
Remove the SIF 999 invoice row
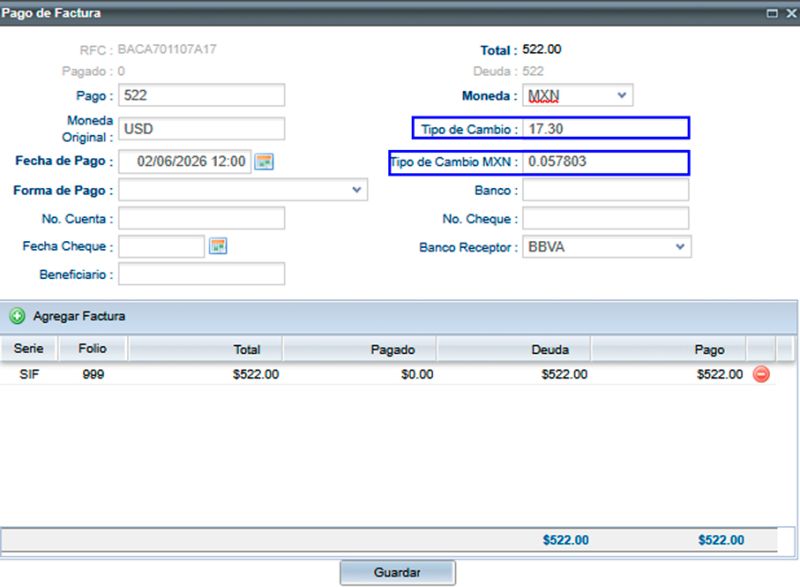(761, 374)
